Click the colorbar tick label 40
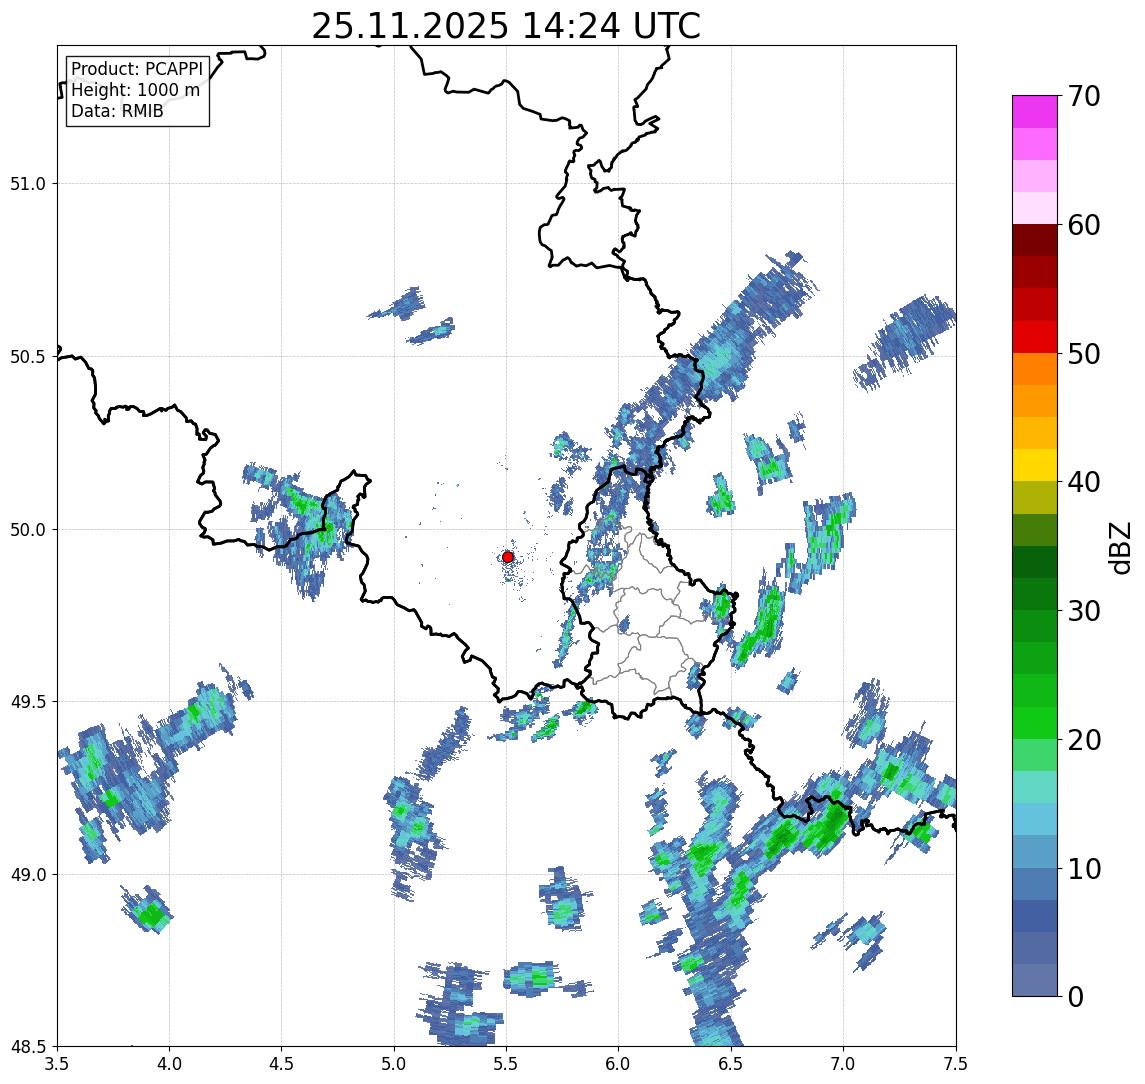The image size is (1145, 1084). pyautogui.click(x=1084, y=482)
